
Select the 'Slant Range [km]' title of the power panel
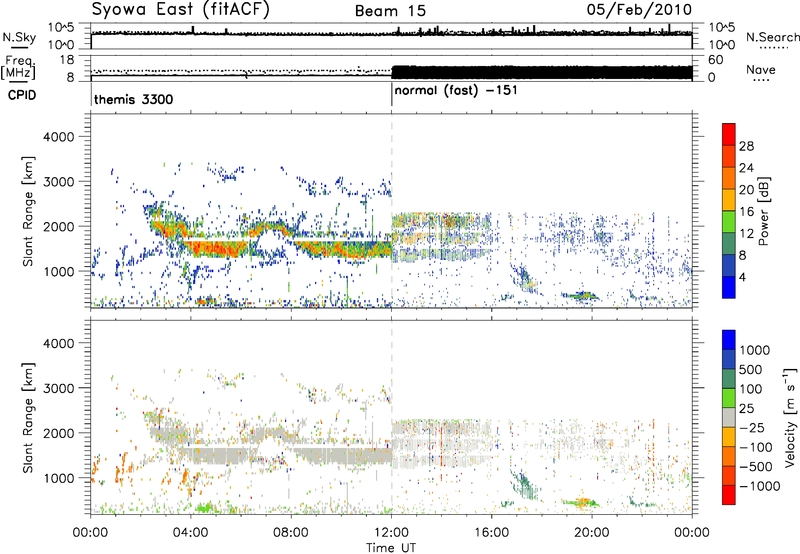pyautogui.click(x=28, y=211)
